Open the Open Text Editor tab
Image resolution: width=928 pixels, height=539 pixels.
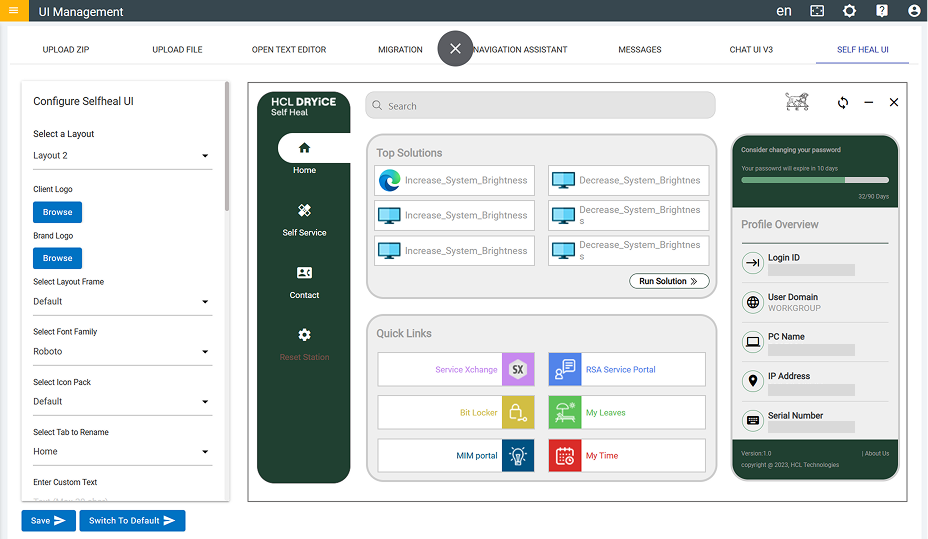(289, 50)
